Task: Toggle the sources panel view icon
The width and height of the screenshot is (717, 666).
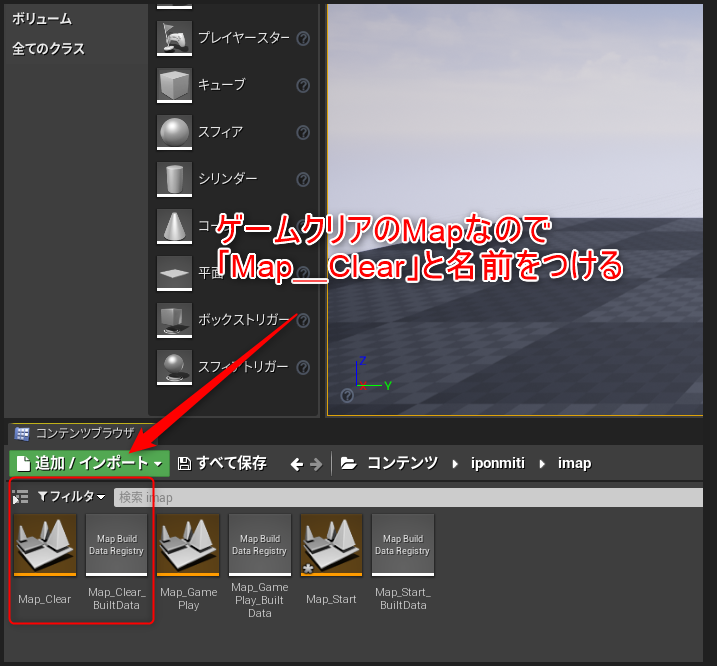Action: coord(20,497)
